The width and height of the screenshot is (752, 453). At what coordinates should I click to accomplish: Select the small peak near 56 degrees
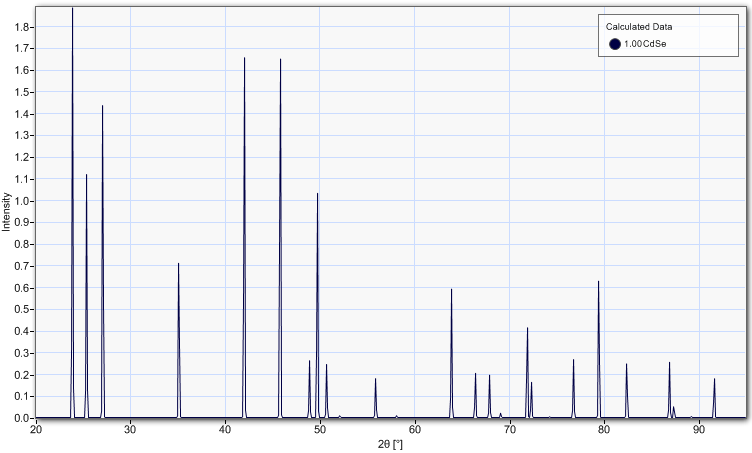point(375,379)
